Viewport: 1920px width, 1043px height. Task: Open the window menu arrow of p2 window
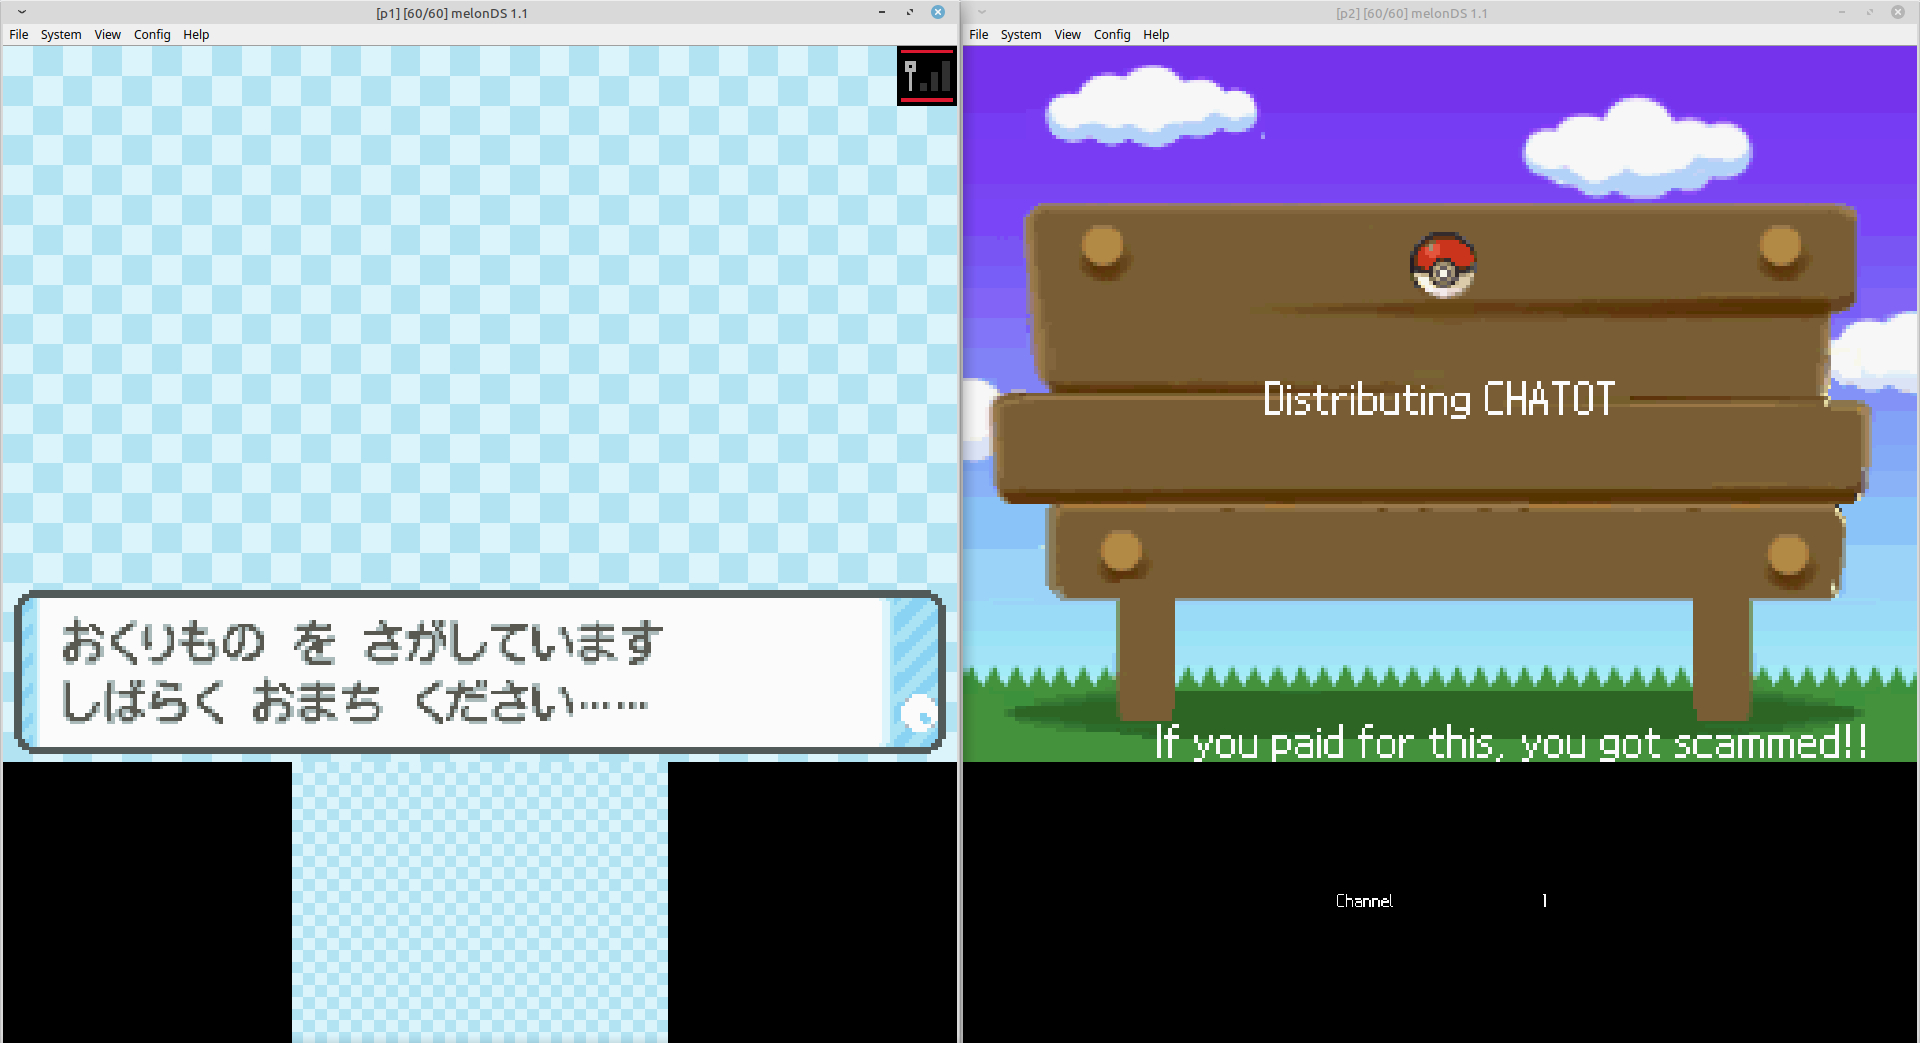982,12
